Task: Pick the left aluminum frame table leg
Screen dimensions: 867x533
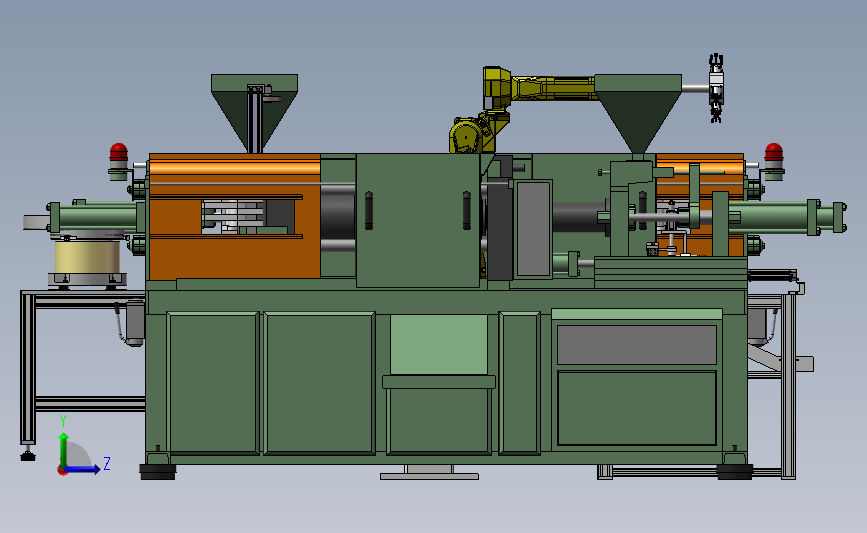Action: (28, 367)
